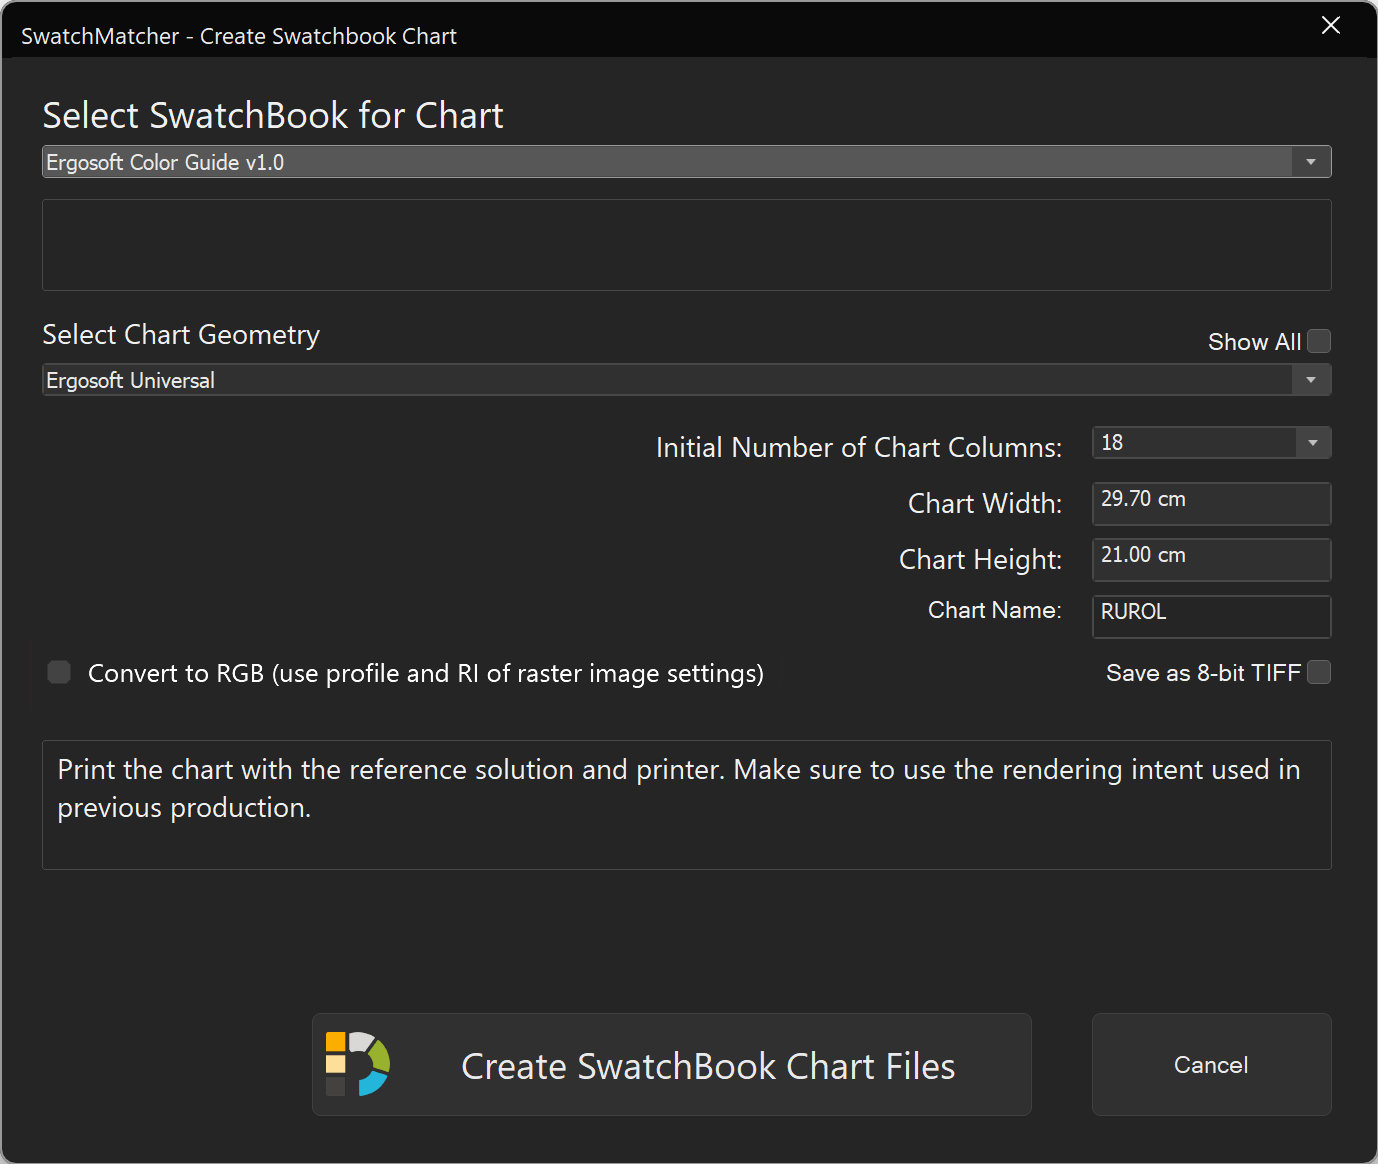
Task: Click 'Initial Number of Chart Columns:' label
Action: tap(859, 448)
